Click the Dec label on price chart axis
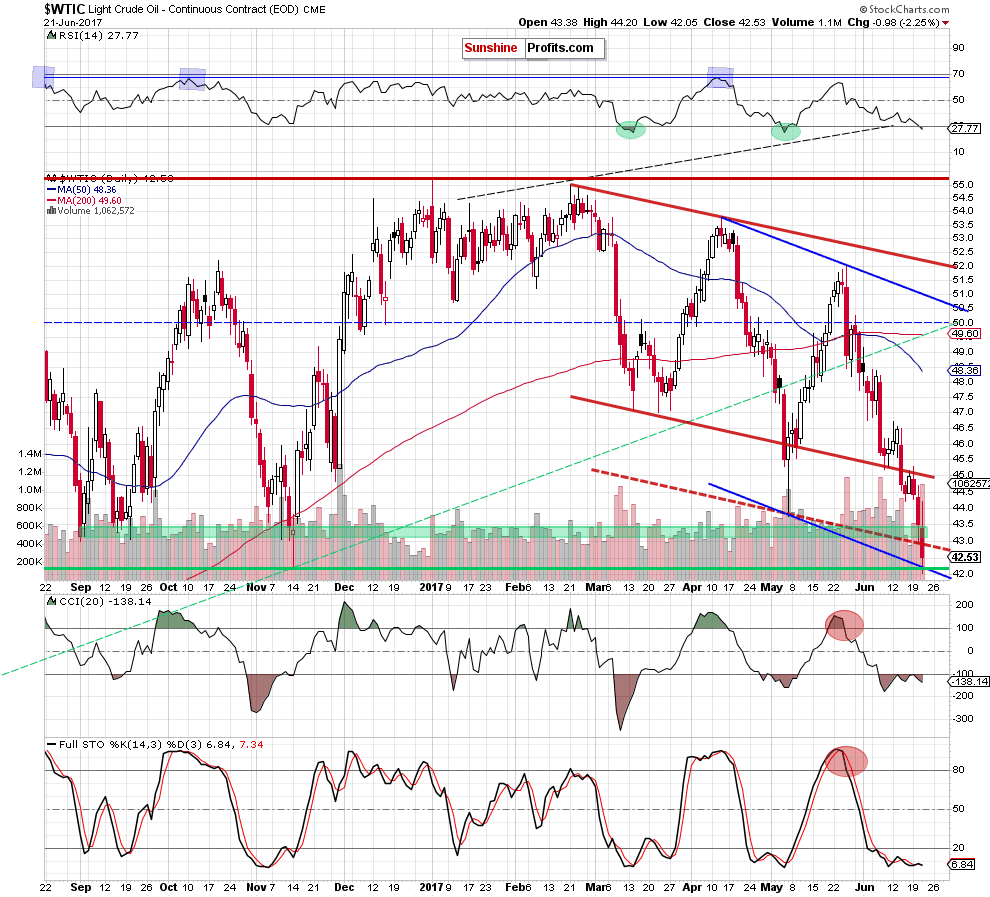The height and width of the screenshot is (897, 990). [344, 587]
